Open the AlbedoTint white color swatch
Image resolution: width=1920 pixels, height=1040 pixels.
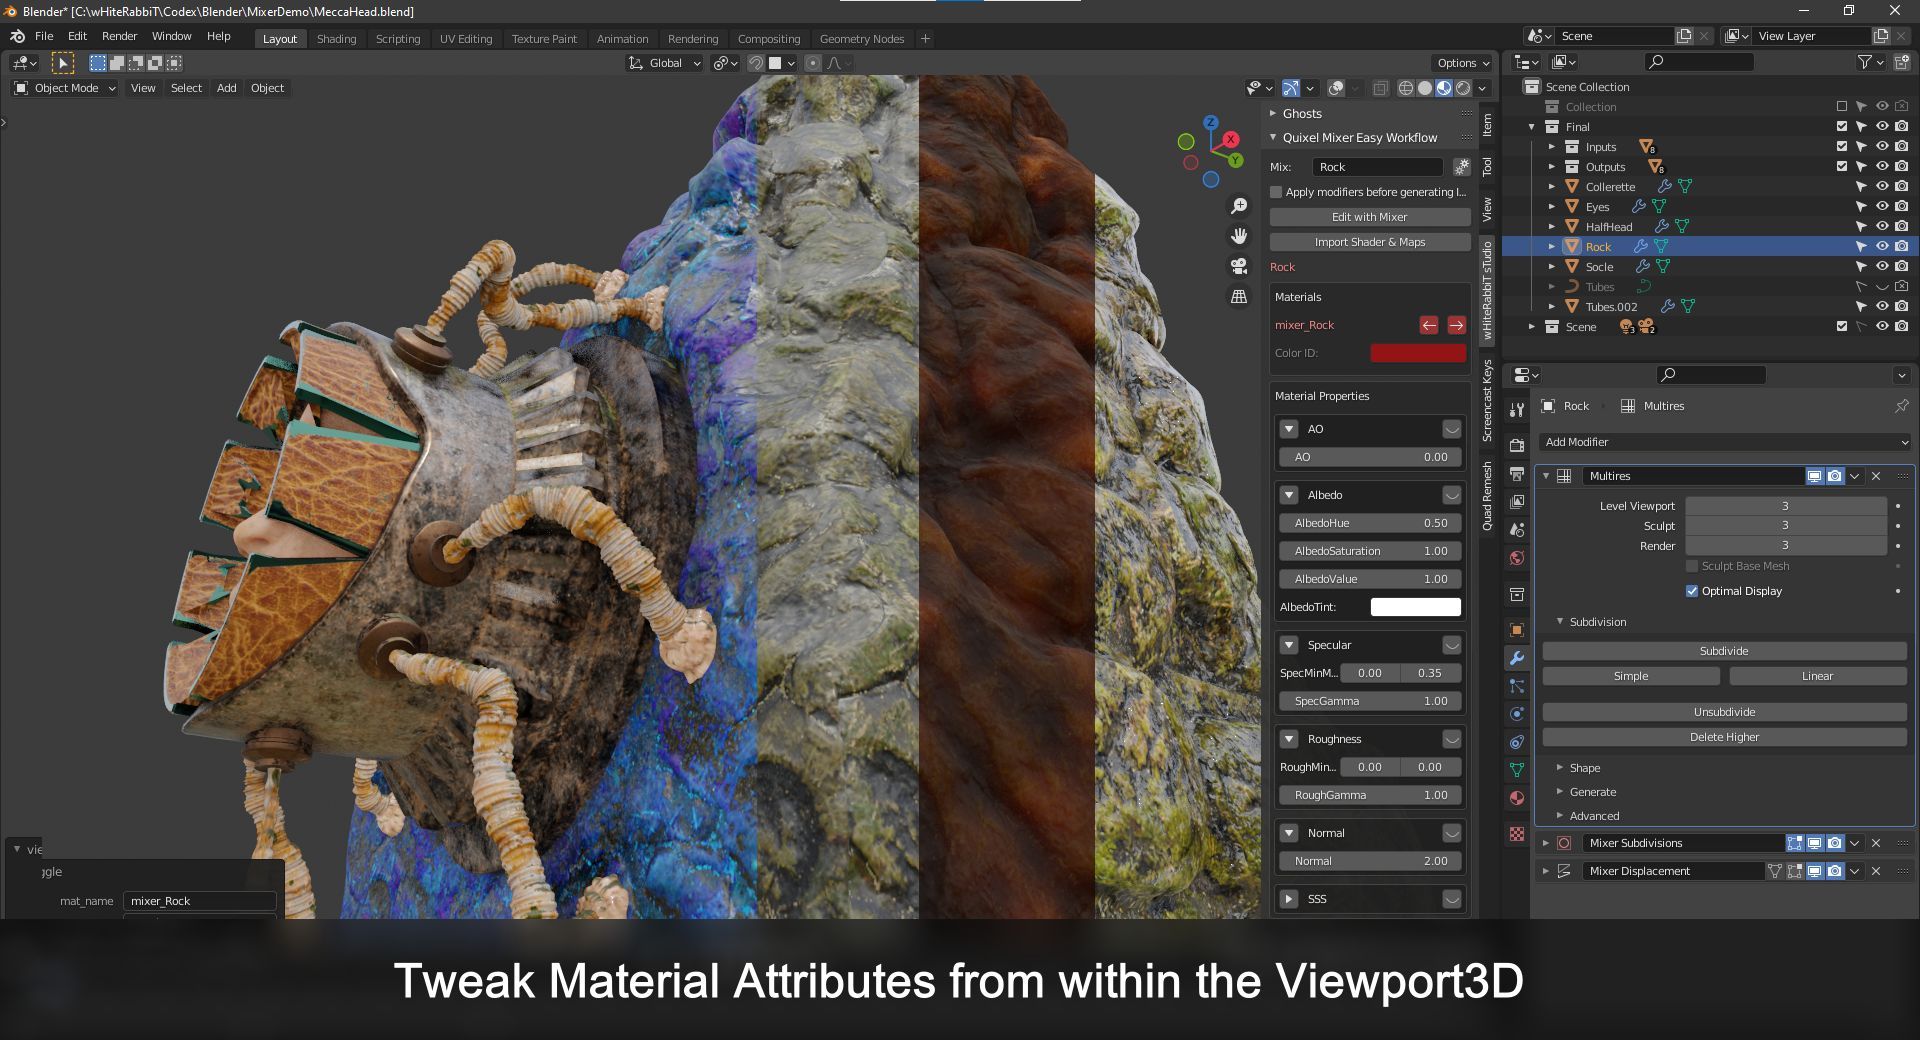[1414, 607]
